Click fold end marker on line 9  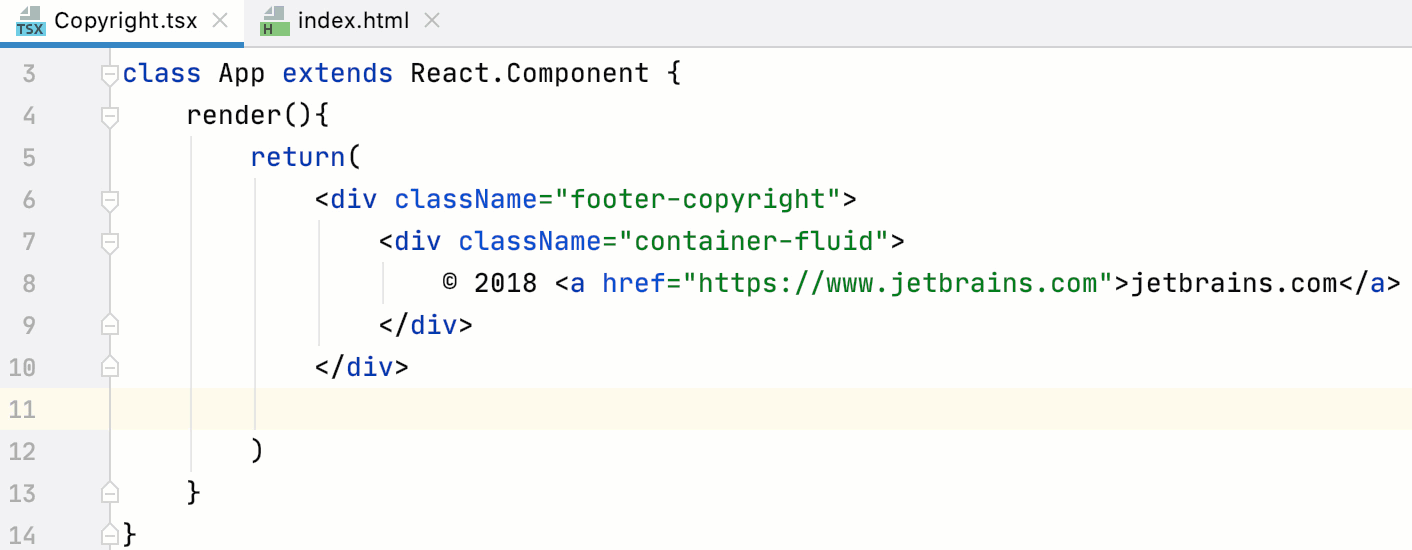click(x=110, y=325)
